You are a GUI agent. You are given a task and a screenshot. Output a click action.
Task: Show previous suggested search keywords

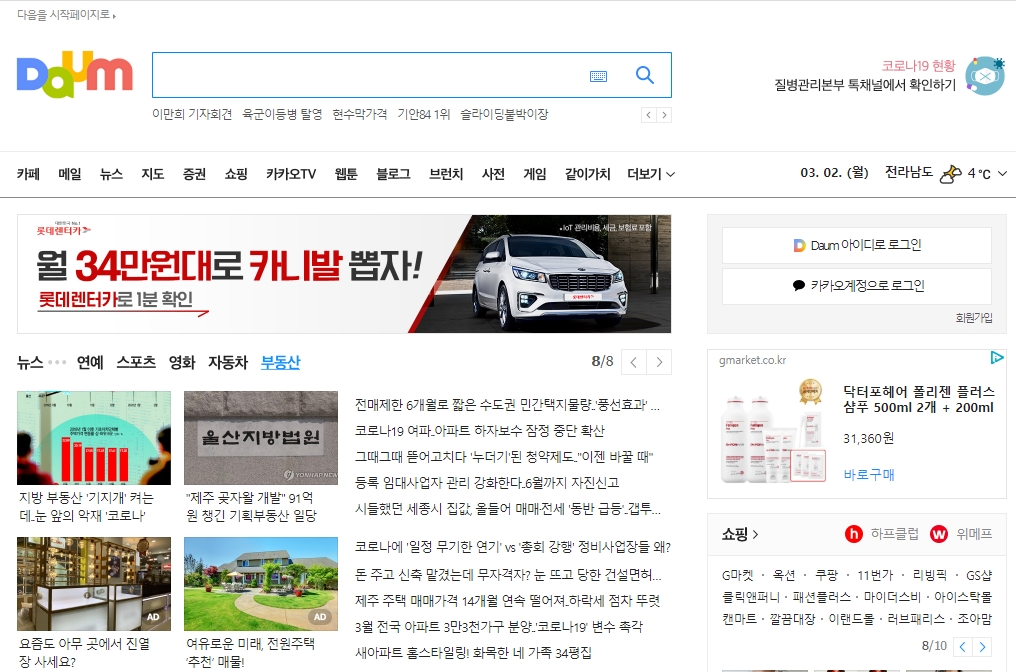[x=649, y=115]
